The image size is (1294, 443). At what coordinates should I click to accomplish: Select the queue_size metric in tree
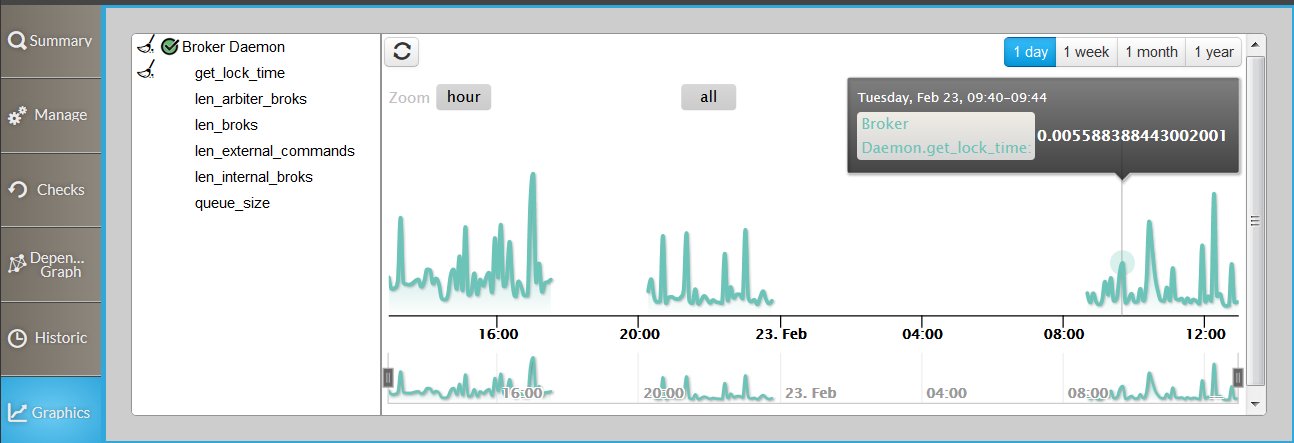click(x=232, y=203)
